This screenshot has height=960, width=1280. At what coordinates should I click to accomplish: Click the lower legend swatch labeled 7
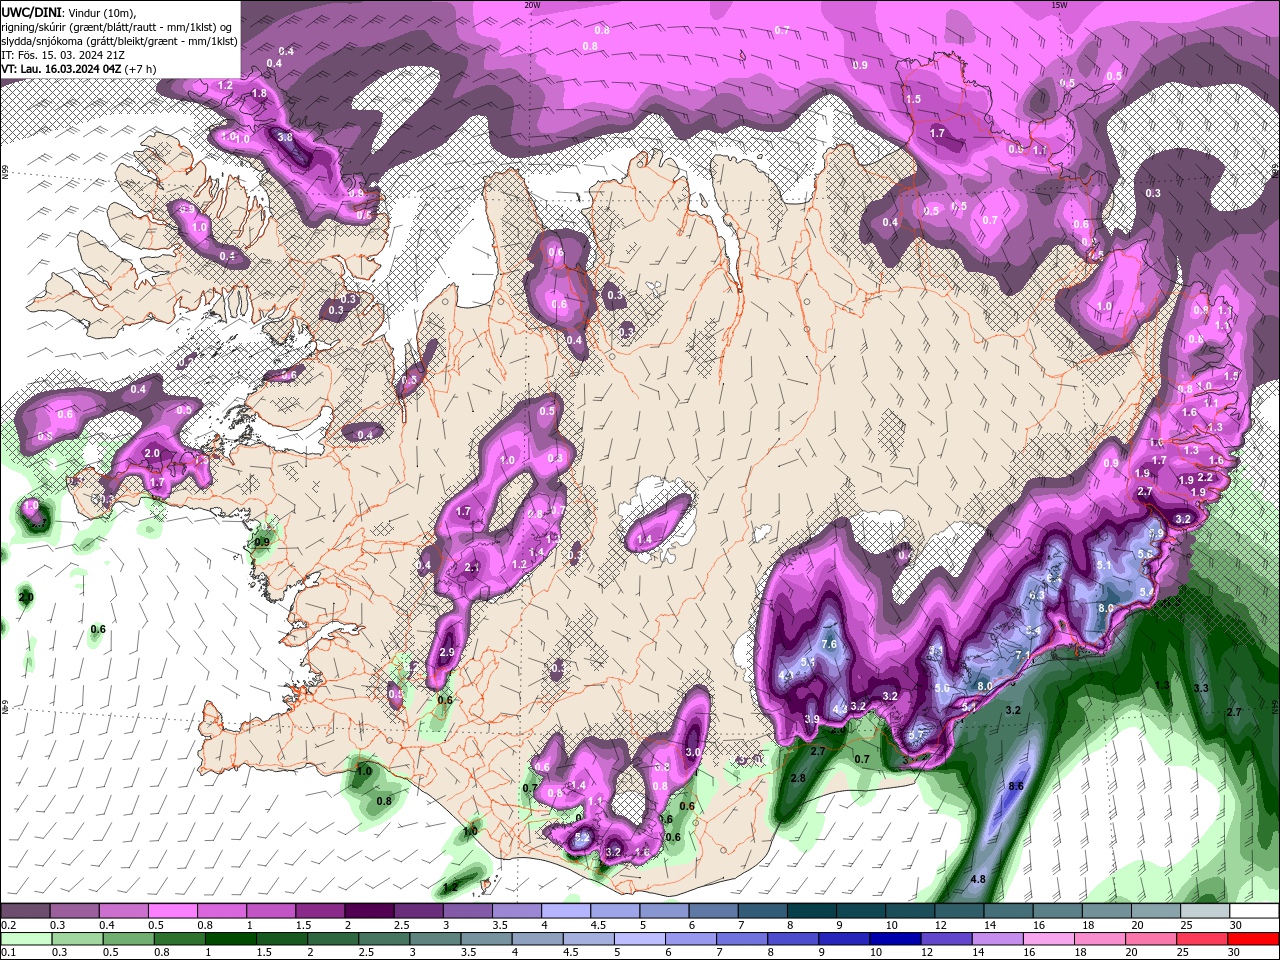point(743,939)
